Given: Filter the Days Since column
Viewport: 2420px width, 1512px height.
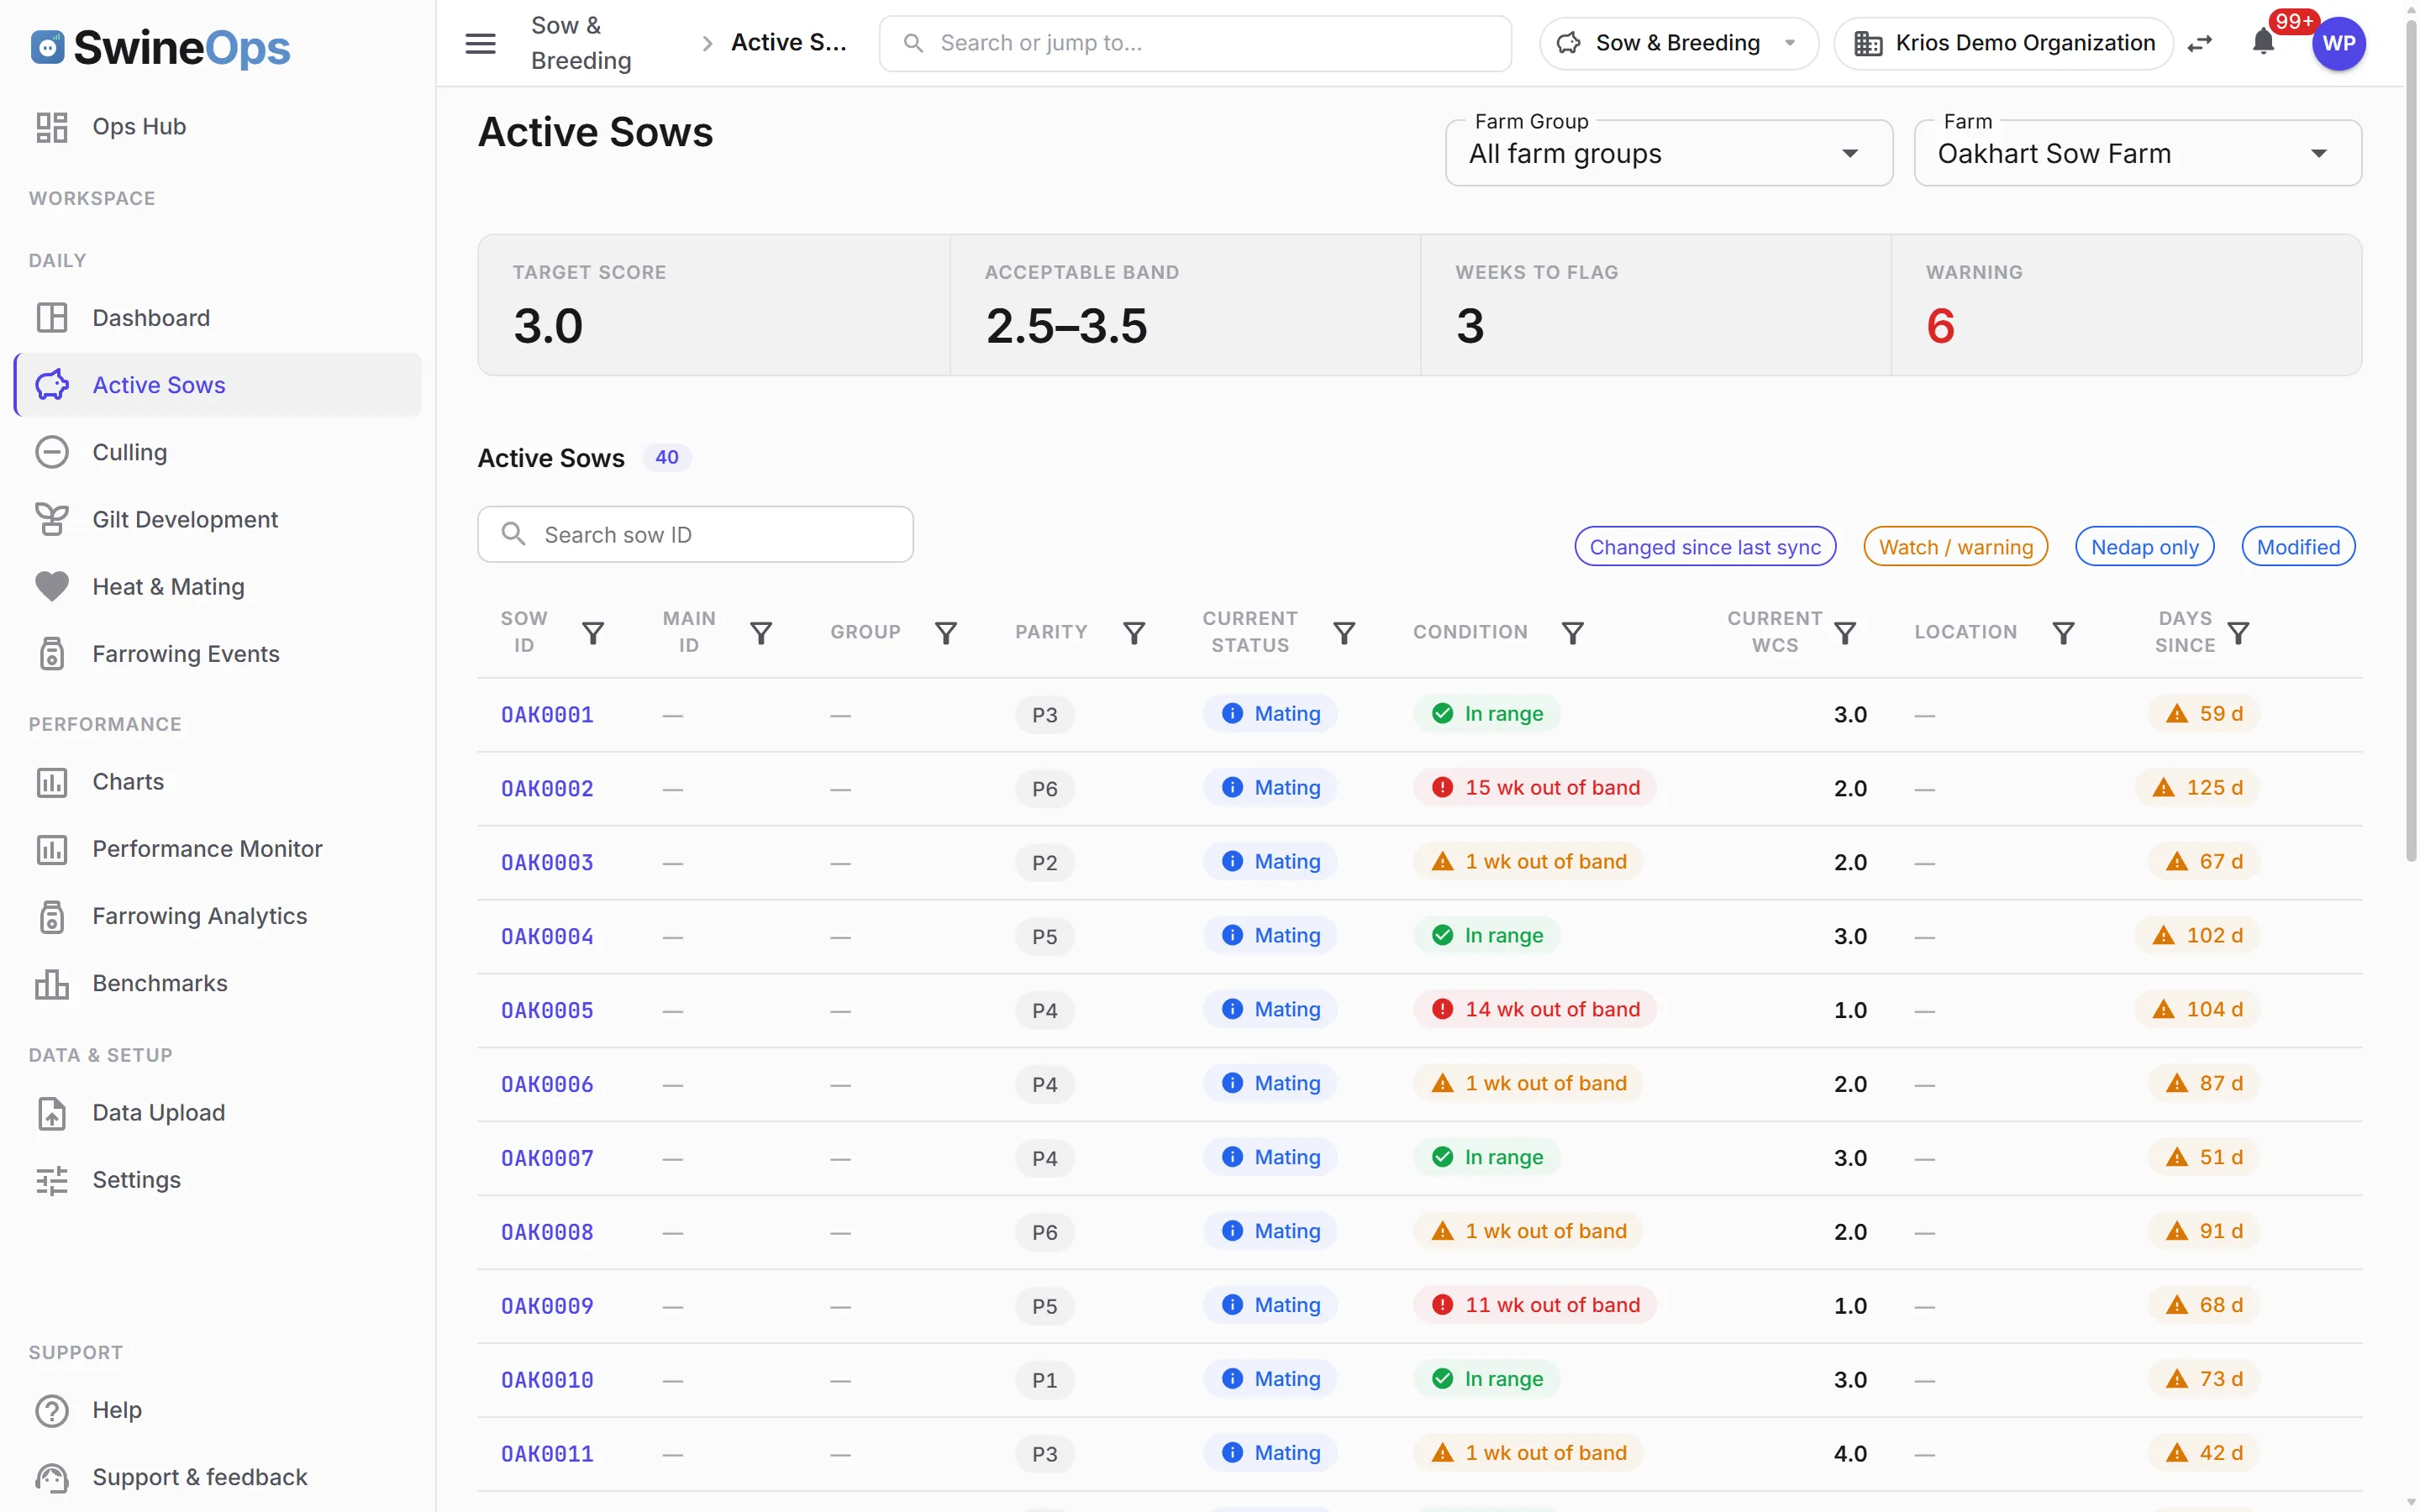Looking at the screenshot, I should (x=2239, y=632).
